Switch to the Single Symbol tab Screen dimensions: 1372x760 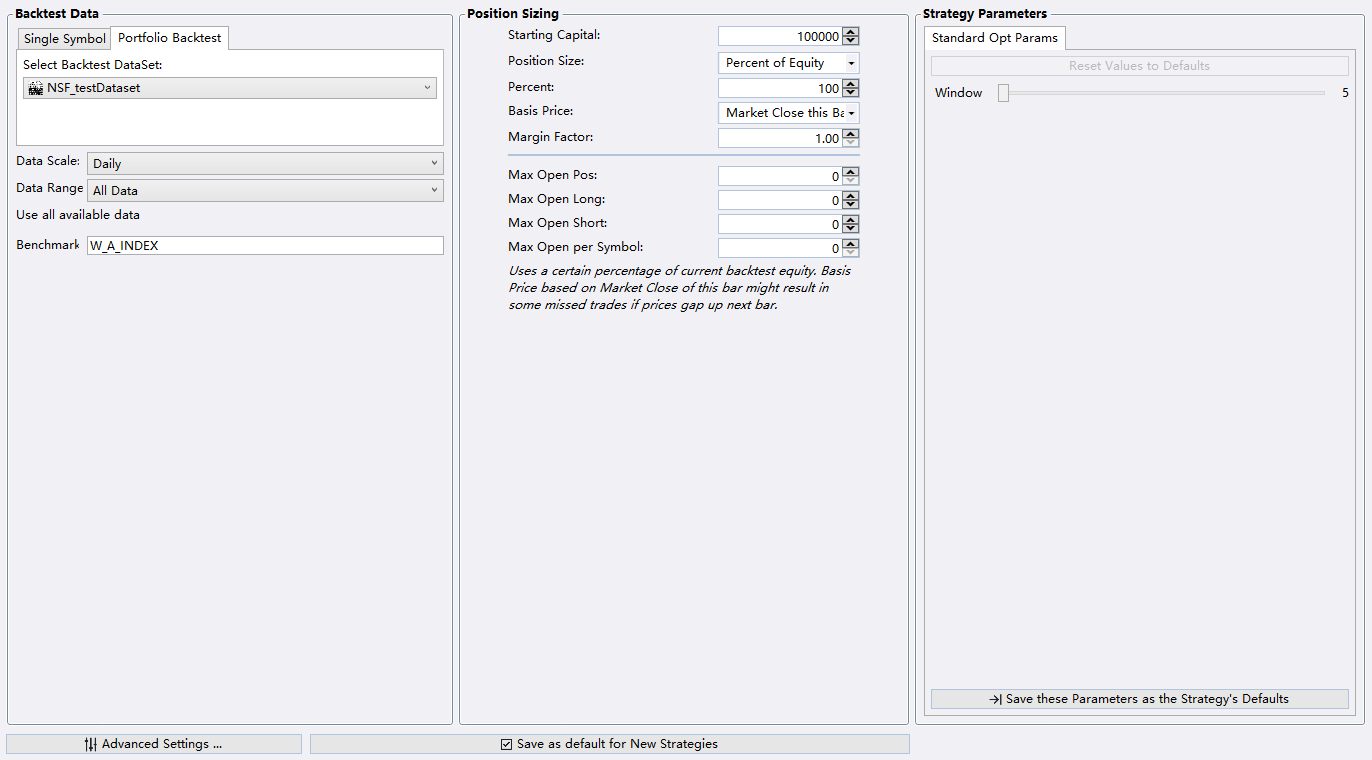tap(64, 39)
